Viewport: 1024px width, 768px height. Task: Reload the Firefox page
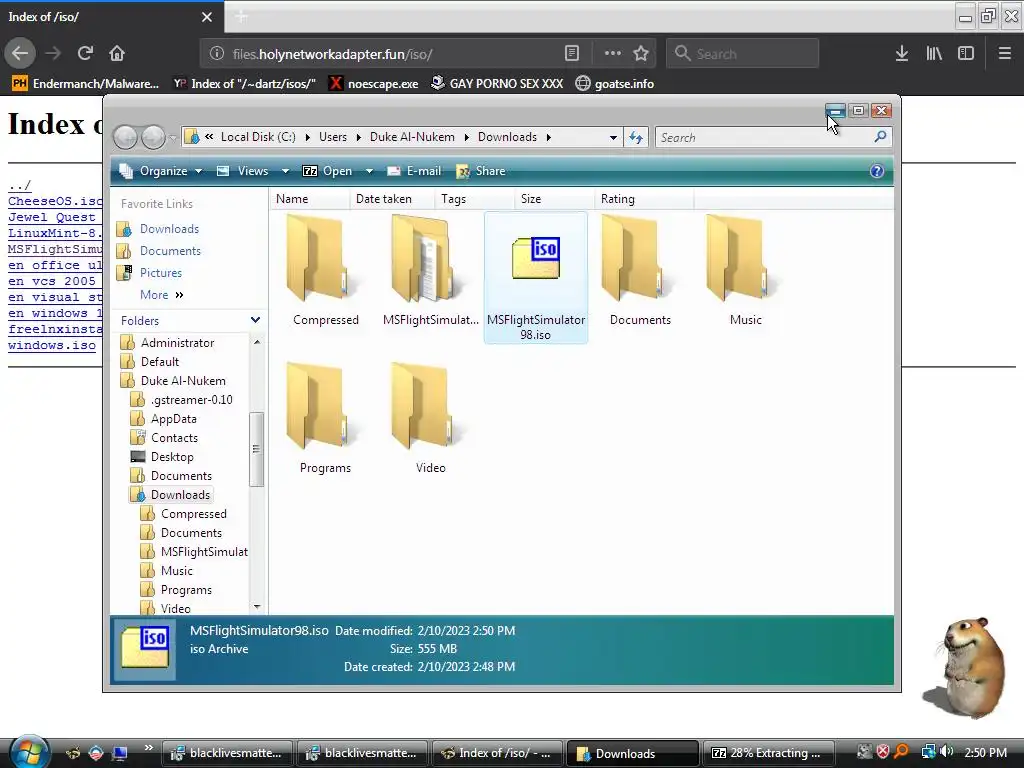[x=85, y=54]
